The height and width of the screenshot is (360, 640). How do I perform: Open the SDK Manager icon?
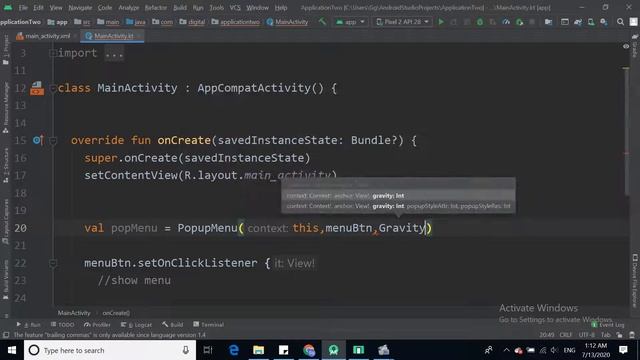coord(604,22)
